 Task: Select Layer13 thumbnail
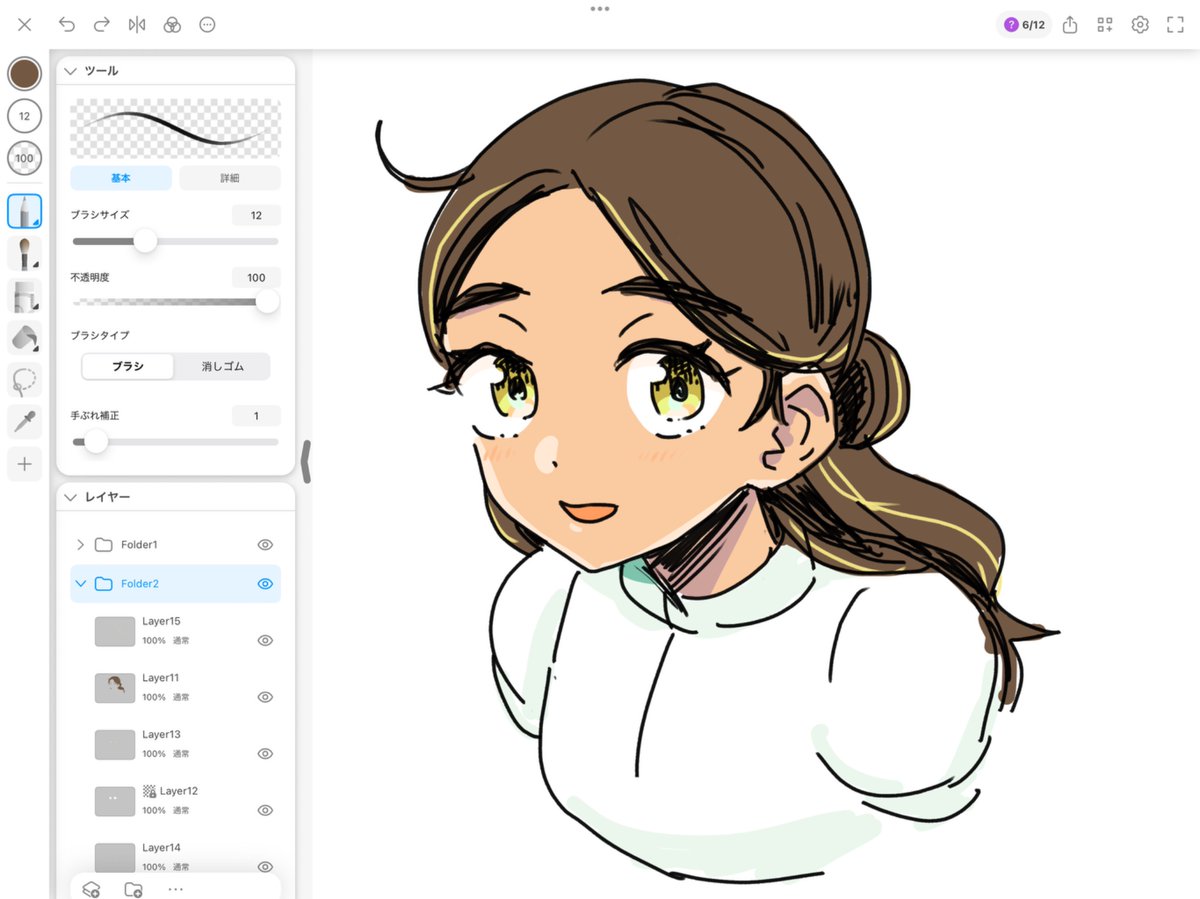(115, 744)
